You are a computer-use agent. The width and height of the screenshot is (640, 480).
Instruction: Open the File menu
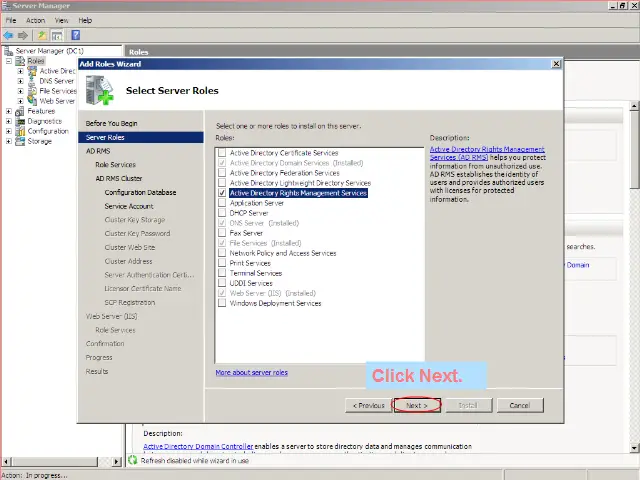(x=11, y=20)
